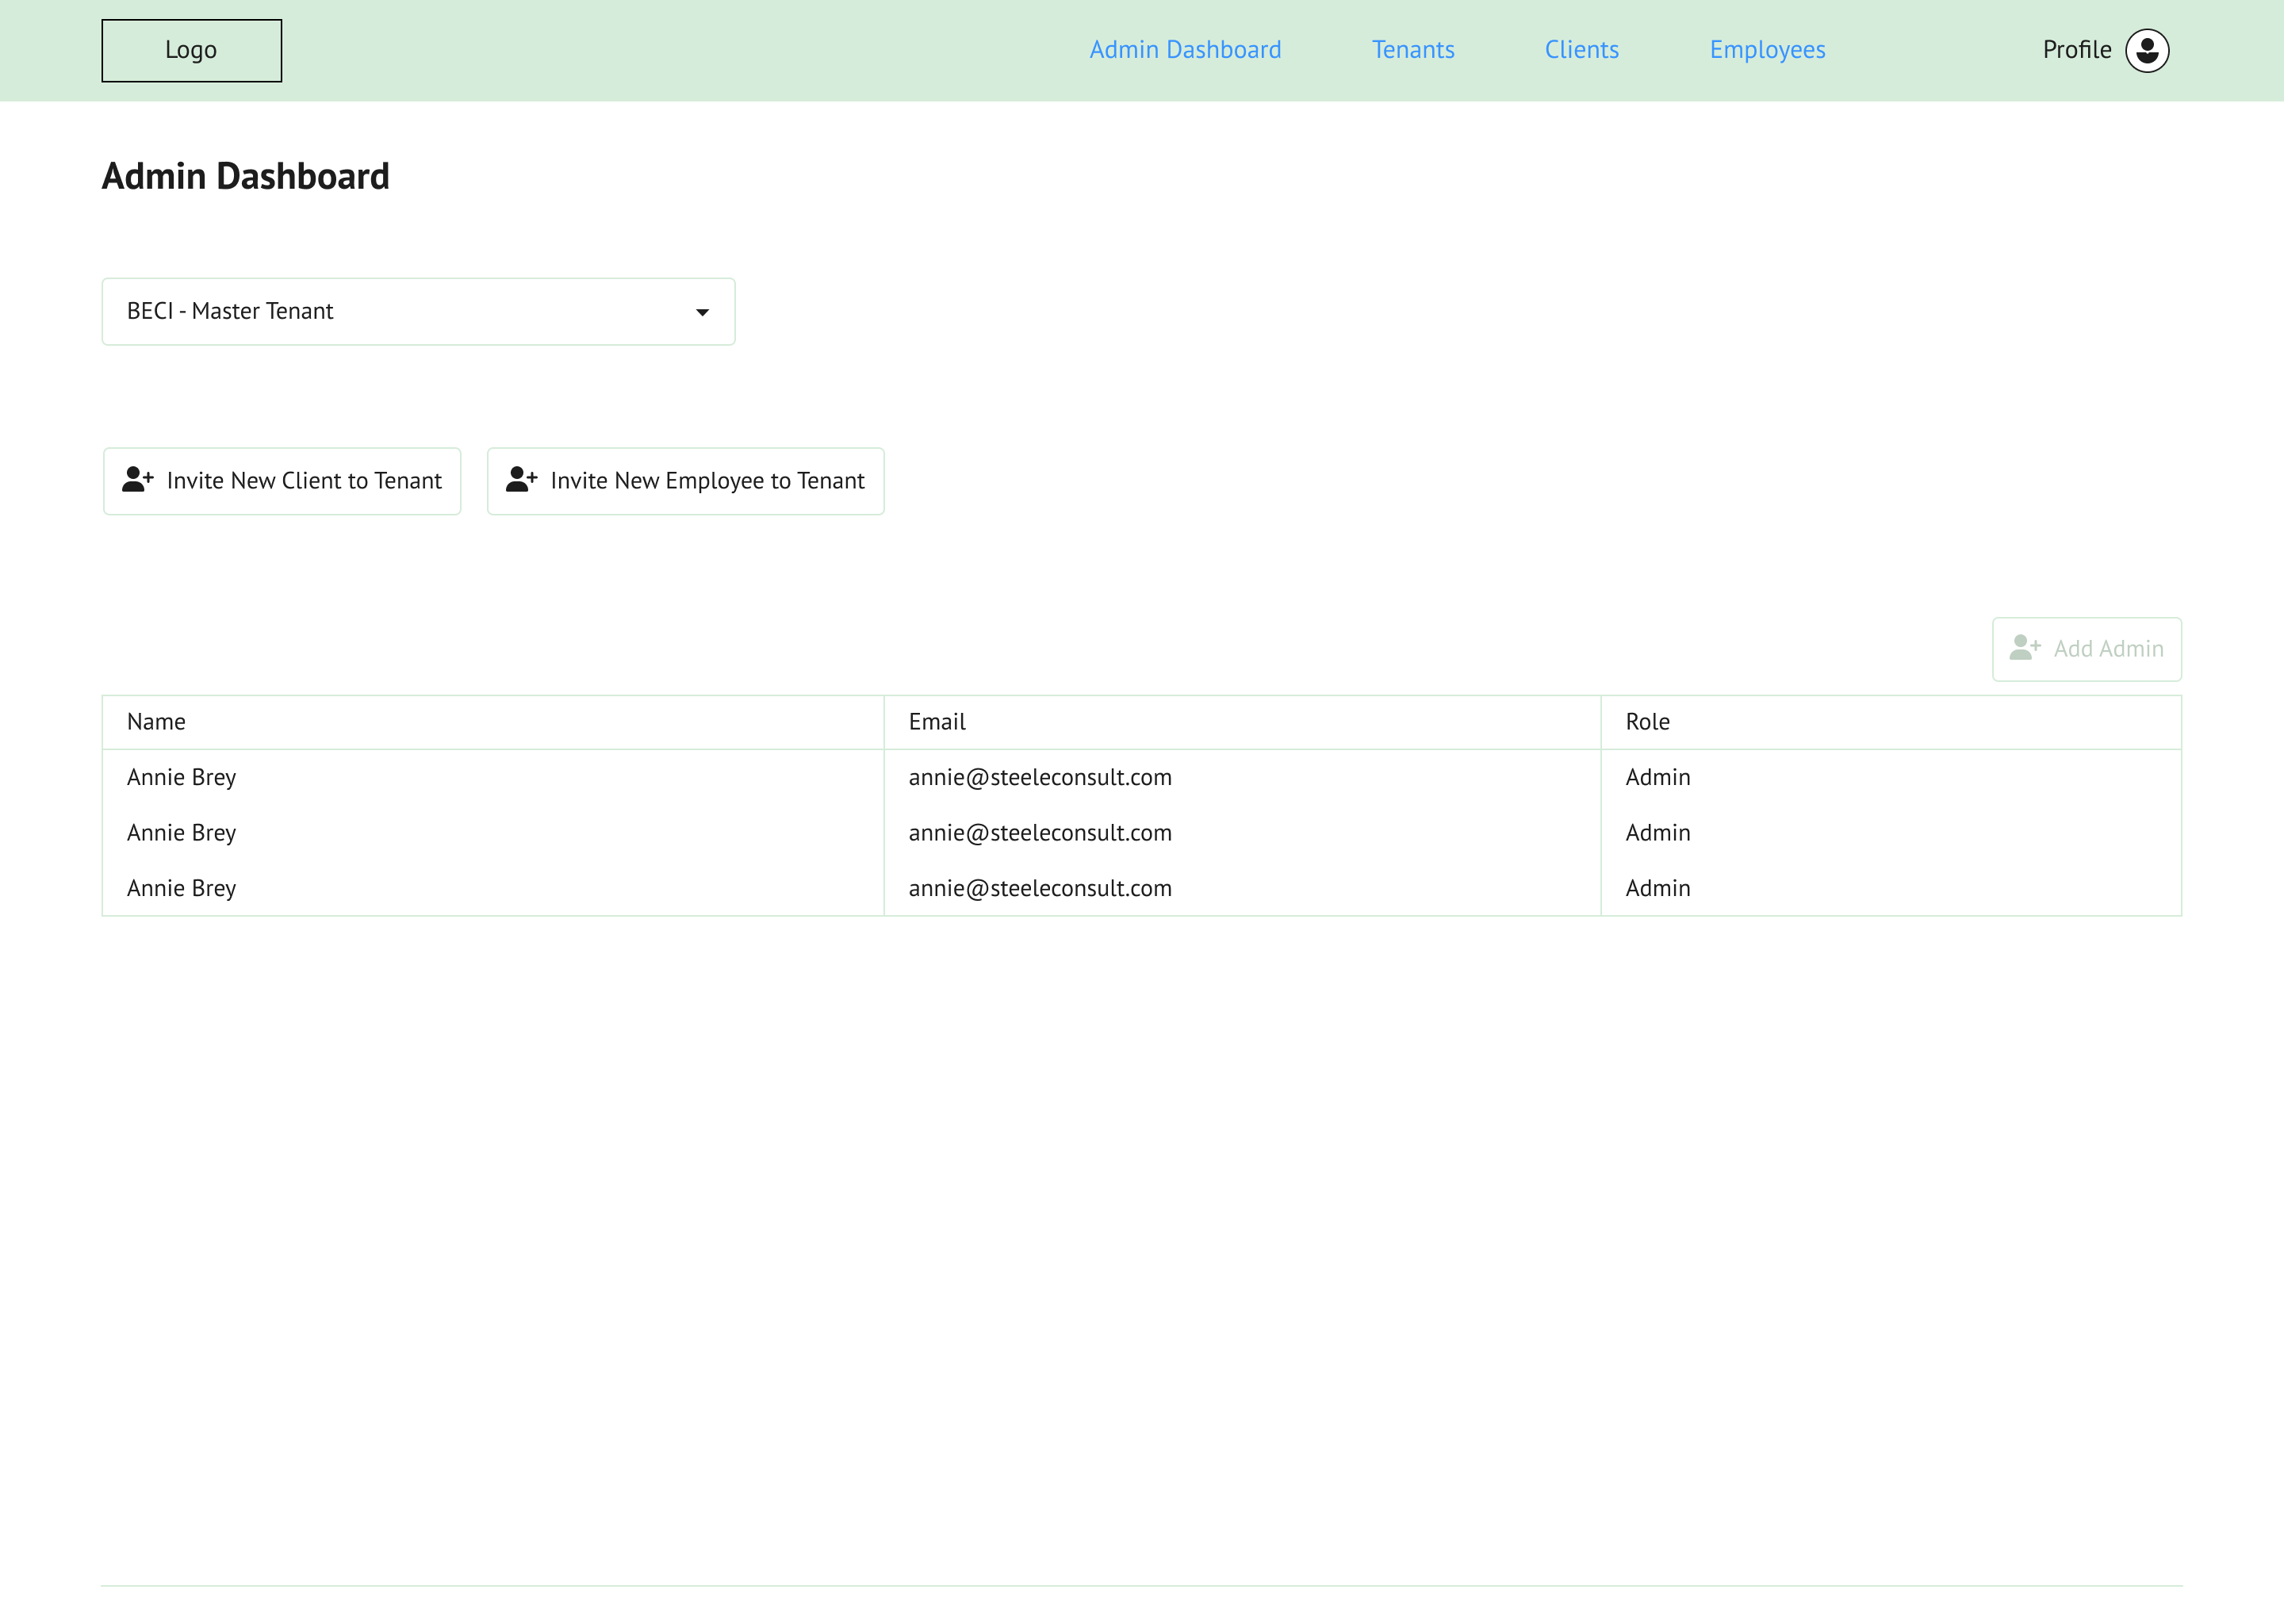
Task: Open the Employees nav link
Action: tap(1767, 50)
